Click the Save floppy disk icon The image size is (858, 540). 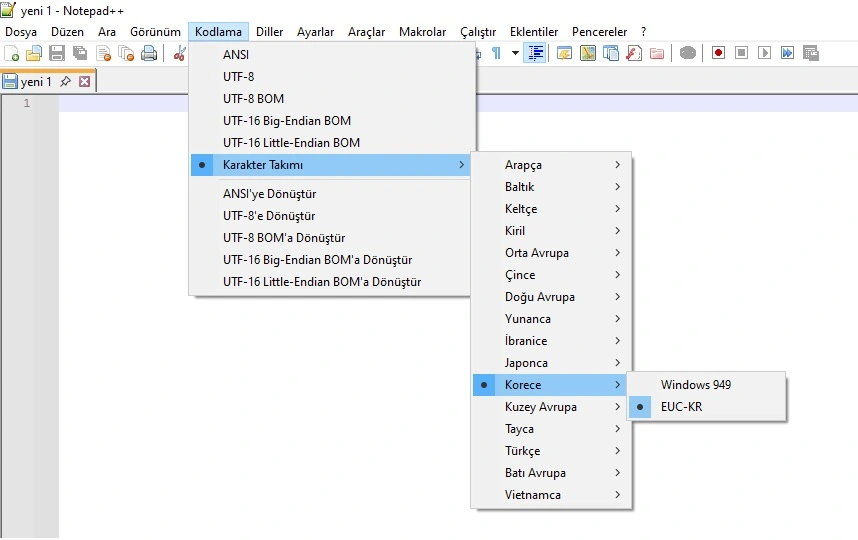[57, 53]
